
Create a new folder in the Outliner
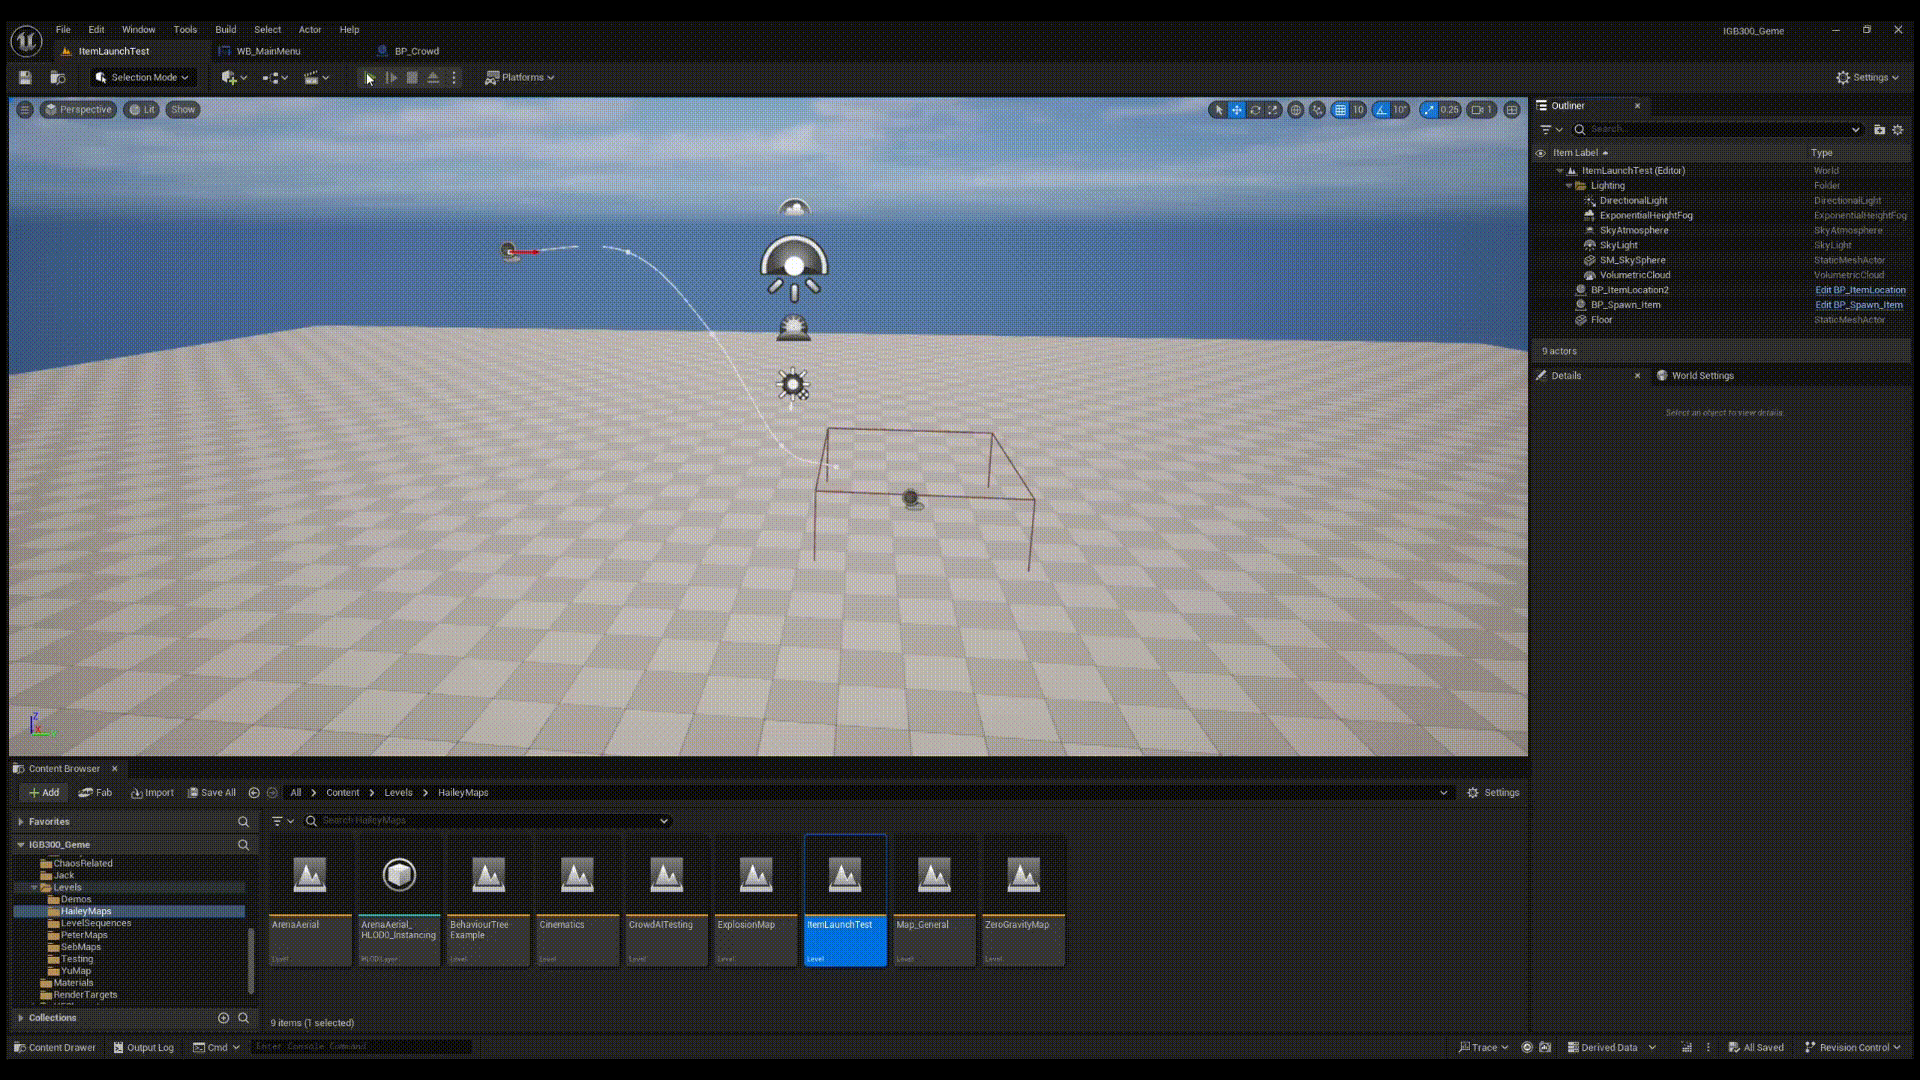coord(1879,129)
